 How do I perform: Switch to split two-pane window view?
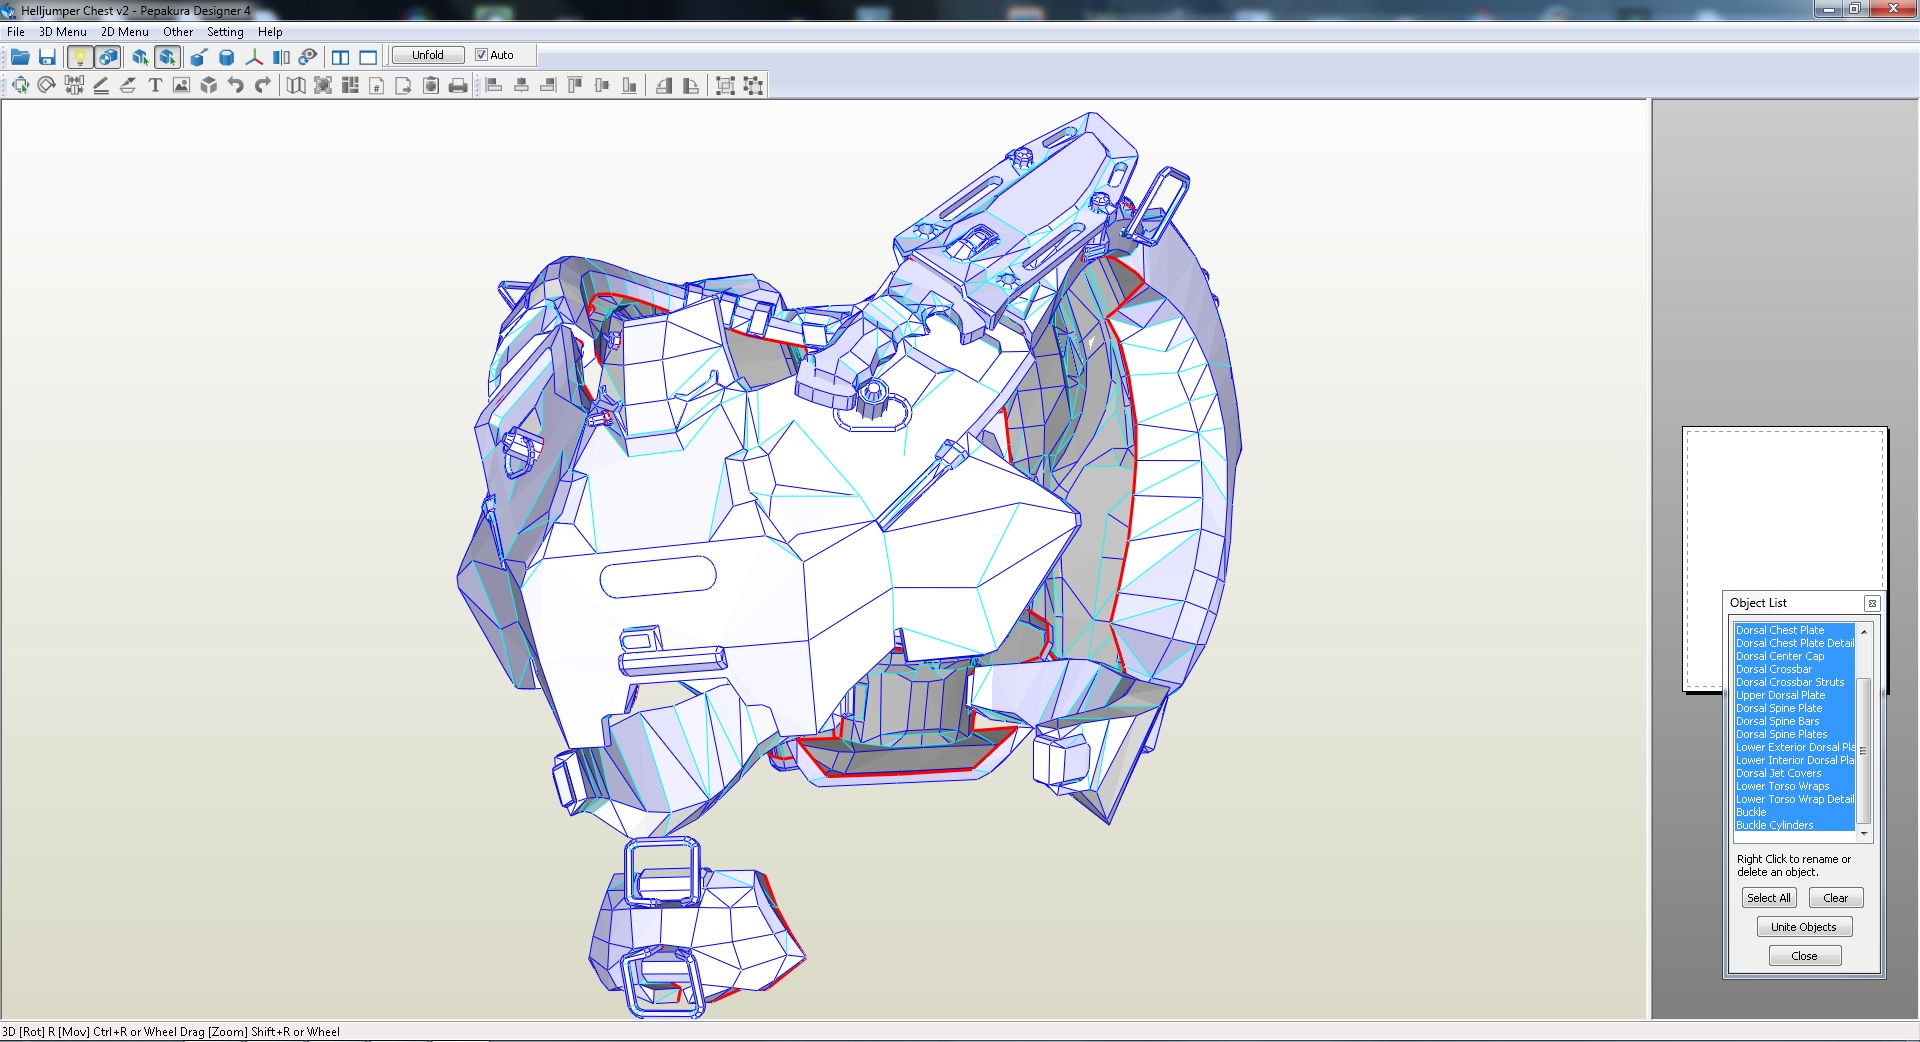(x=341, y=57)
